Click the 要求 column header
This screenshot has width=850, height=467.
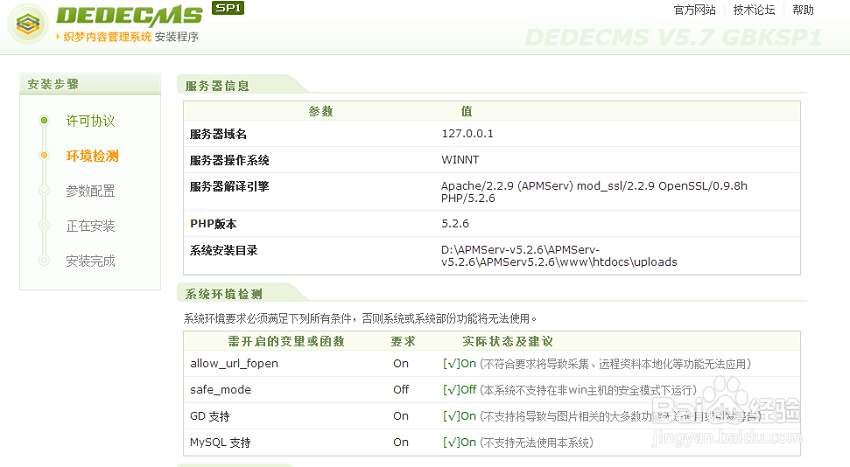tap(403, 341)
